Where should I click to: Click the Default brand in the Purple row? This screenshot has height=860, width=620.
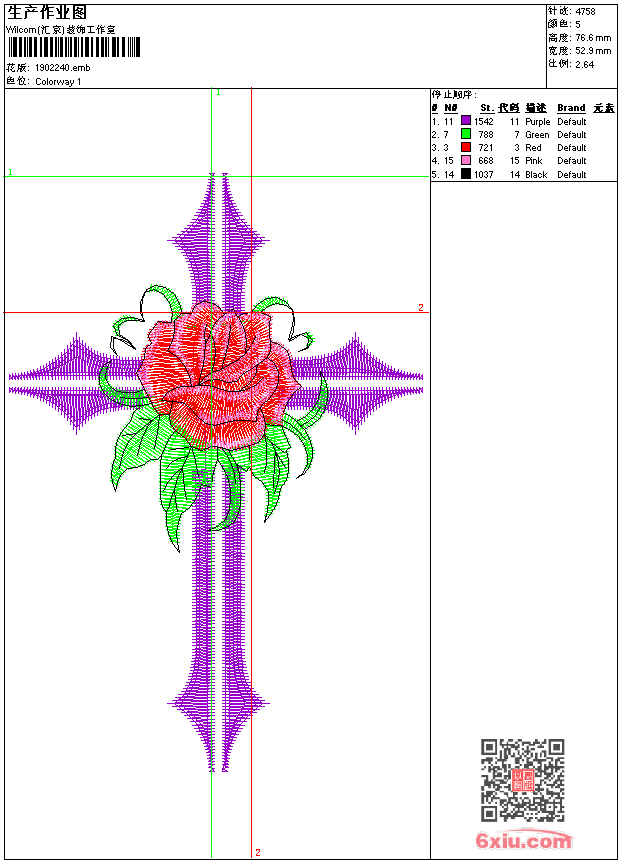(572, 122)
